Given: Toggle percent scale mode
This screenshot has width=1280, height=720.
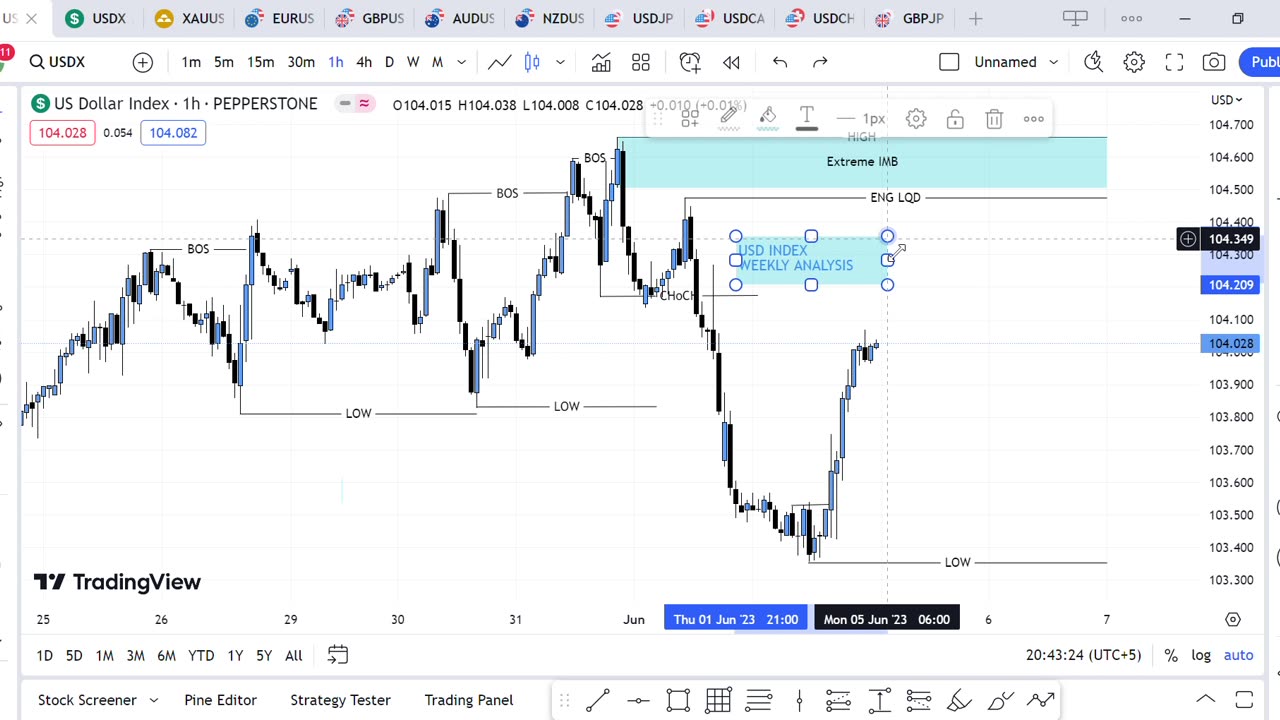Looking at the screenshot, I should point(1171,655).
